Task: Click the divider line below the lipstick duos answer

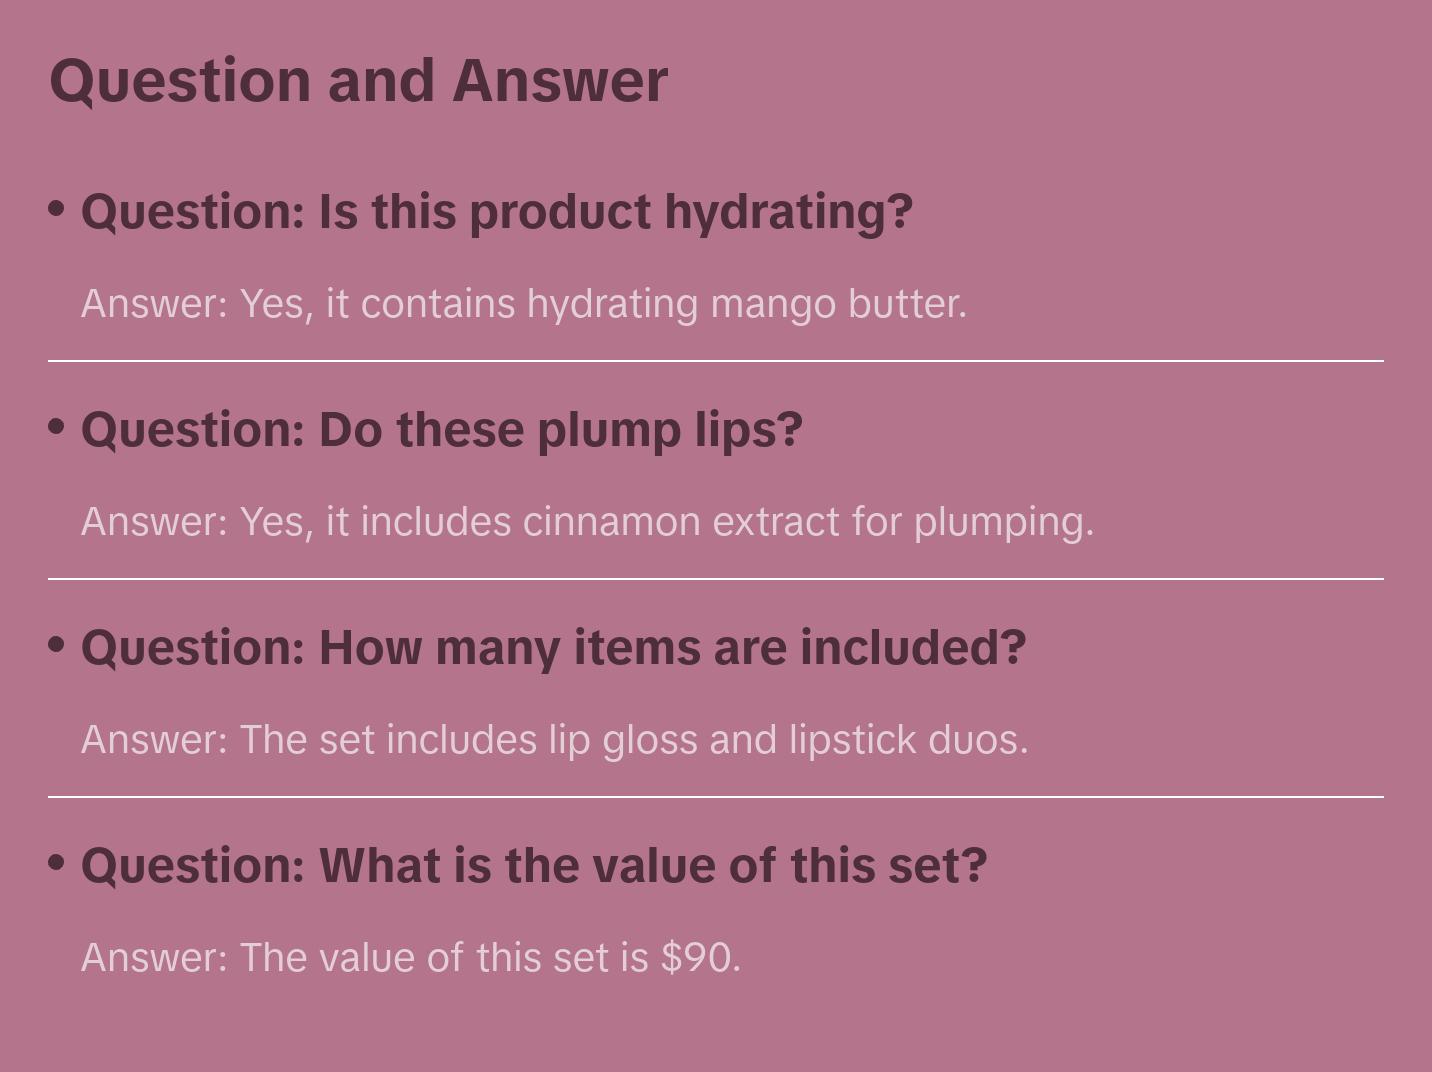Action: (716, 797)
